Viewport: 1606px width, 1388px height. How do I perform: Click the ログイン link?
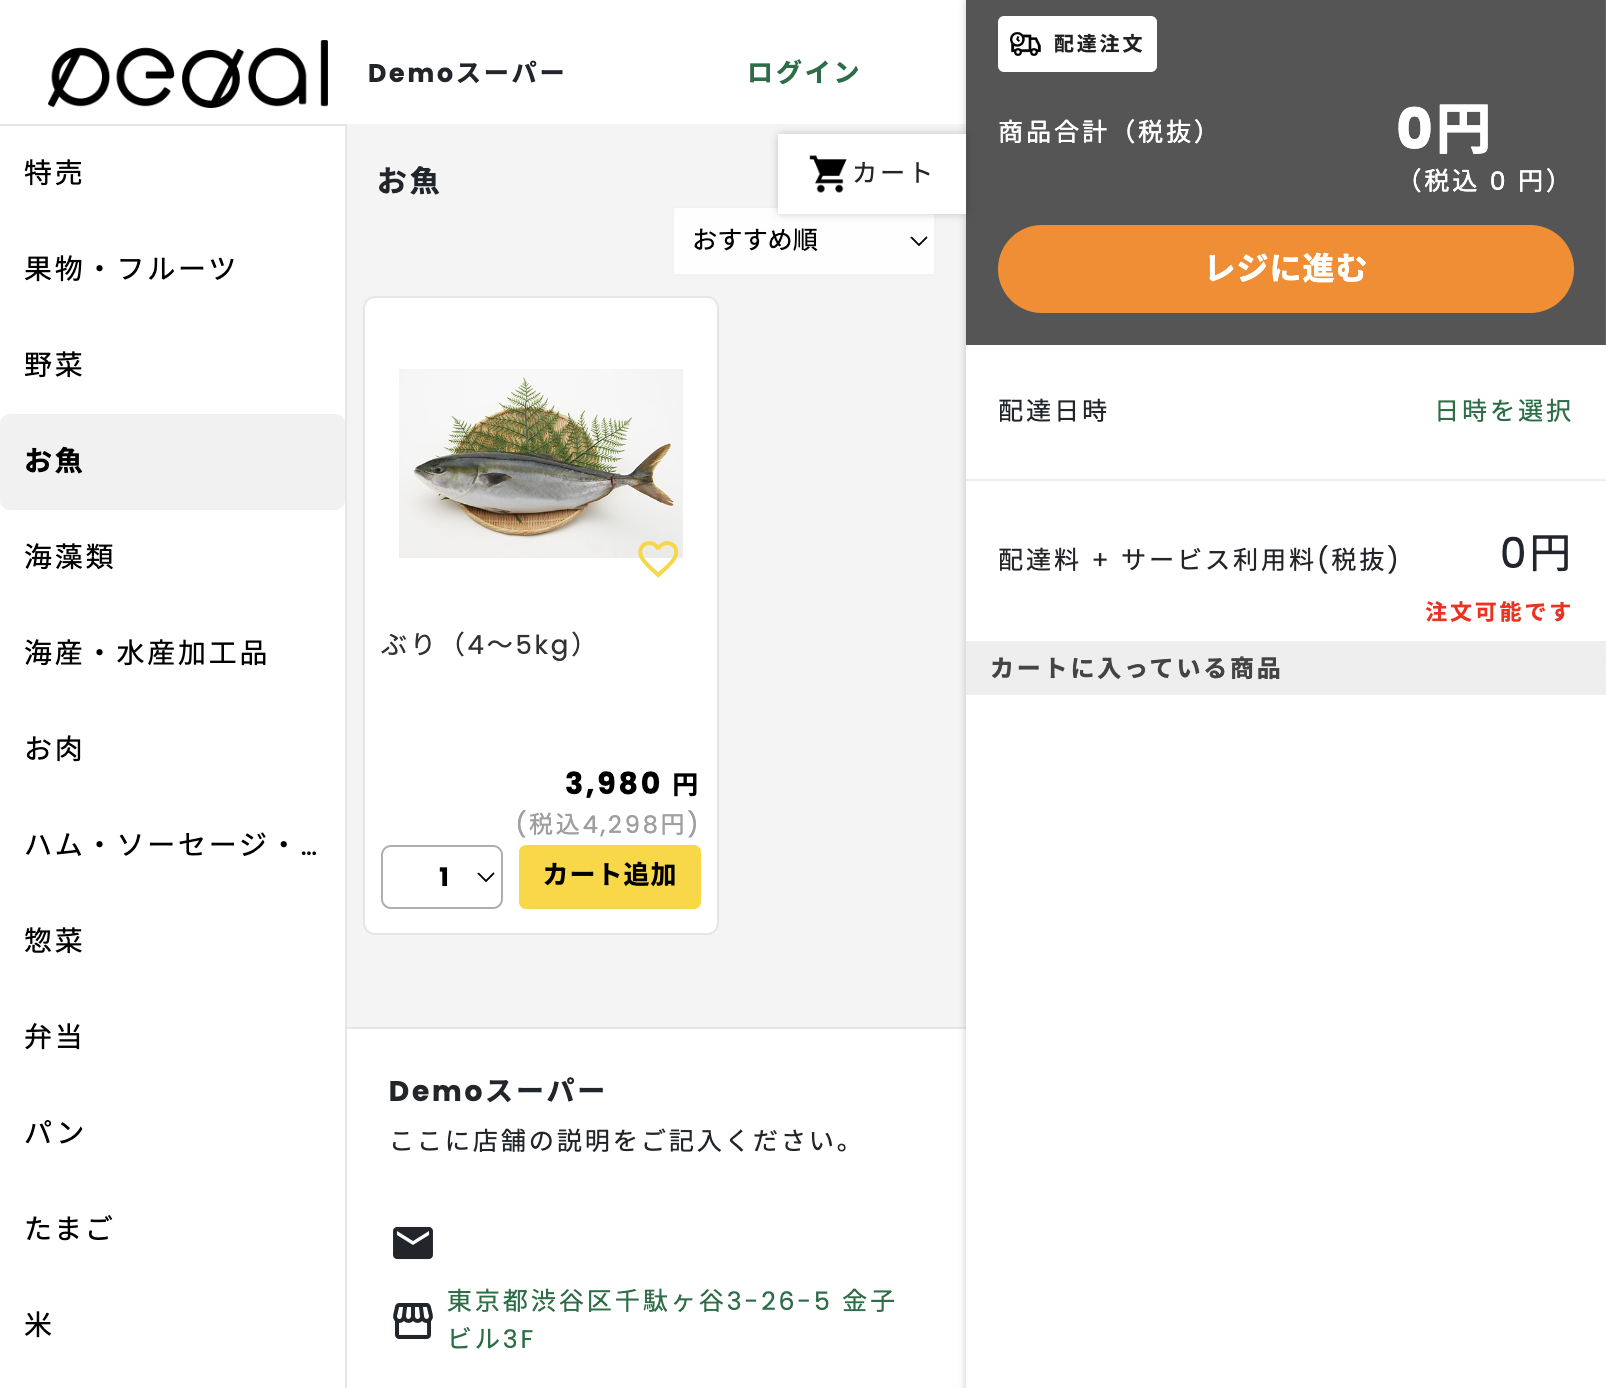(801, 71)
